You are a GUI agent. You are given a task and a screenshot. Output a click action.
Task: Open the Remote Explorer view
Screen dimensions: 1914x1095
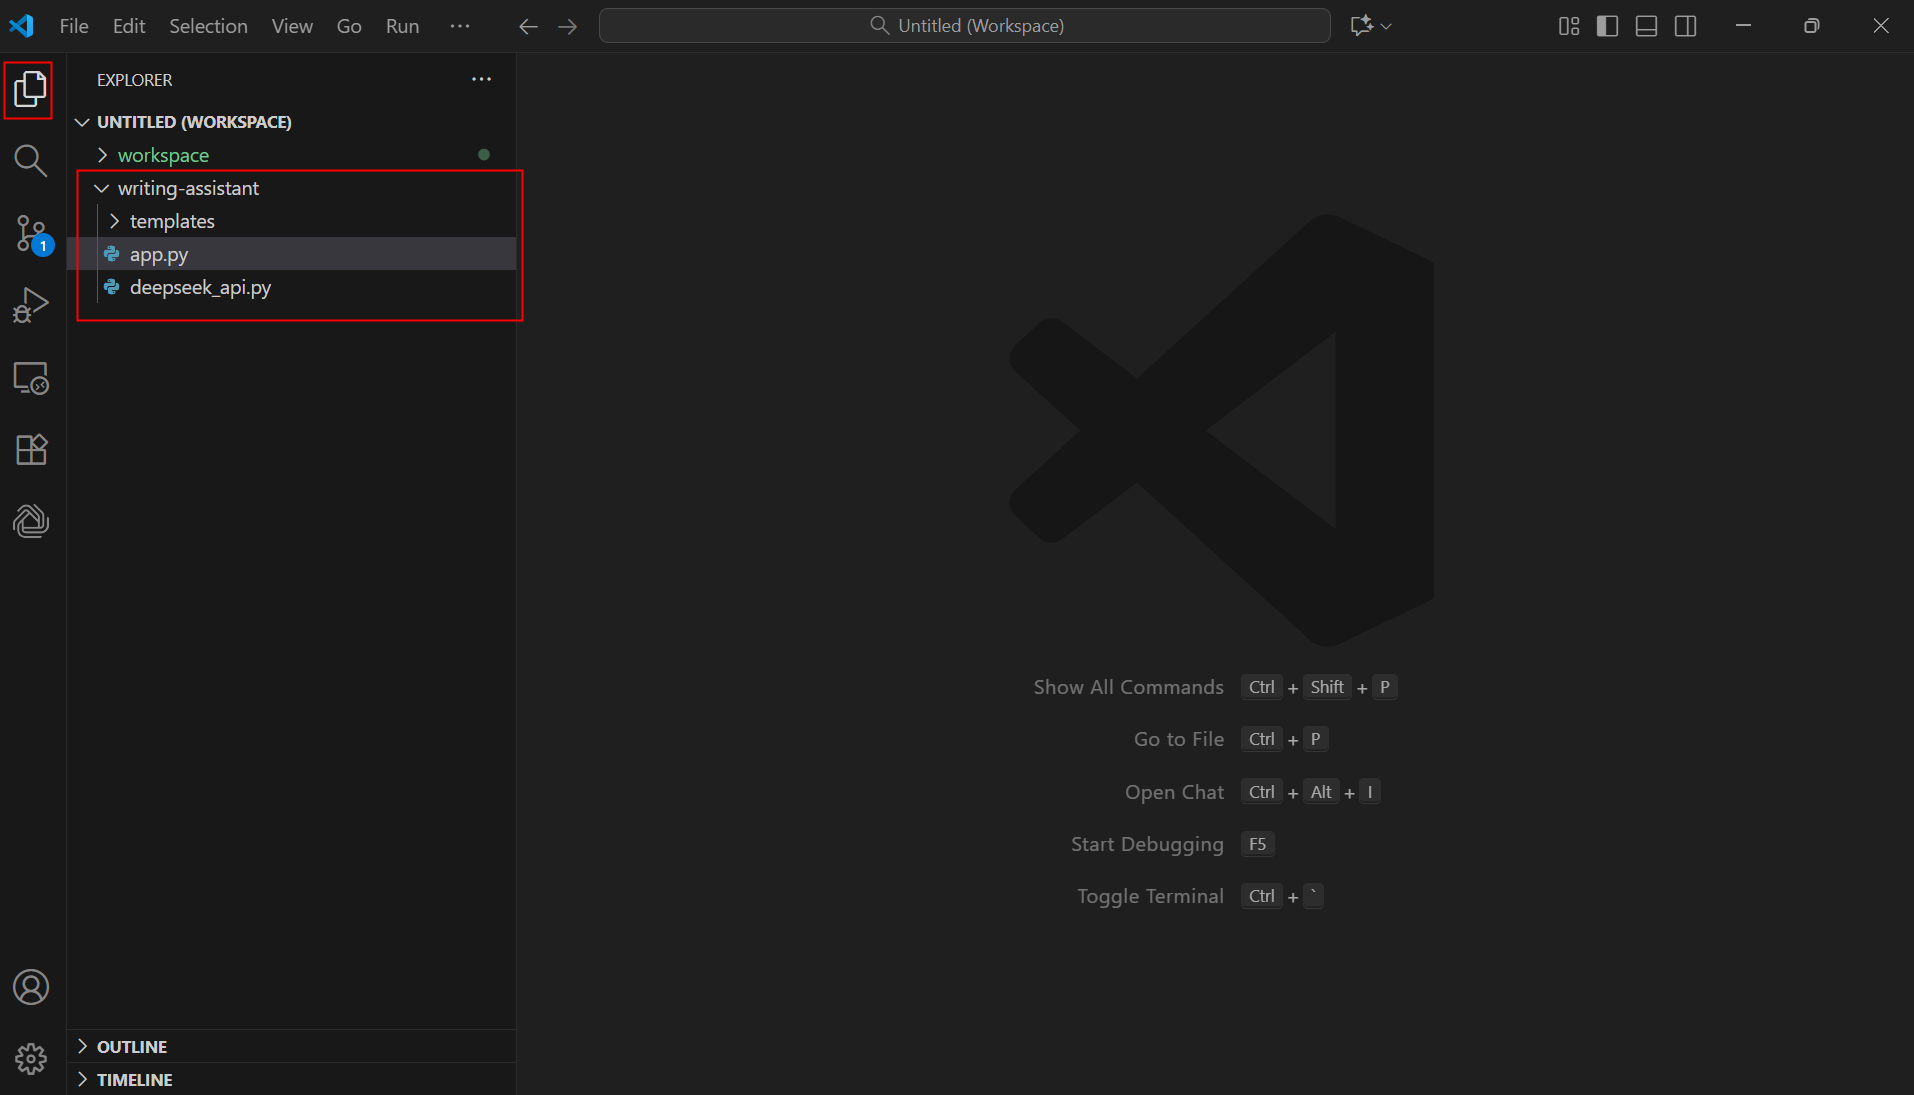click(30, 378)
